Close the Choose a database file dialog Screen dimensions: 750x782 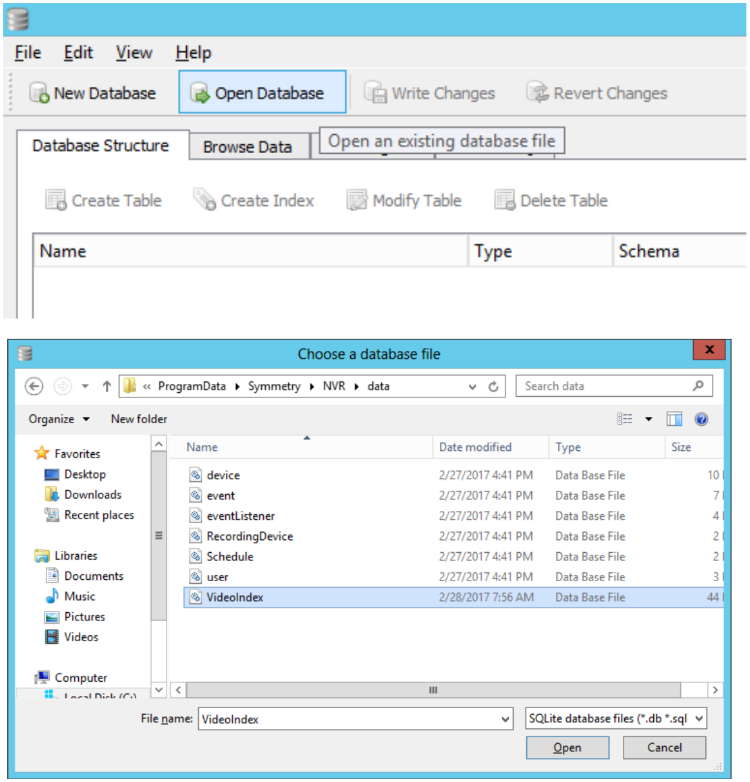[710, 350]
